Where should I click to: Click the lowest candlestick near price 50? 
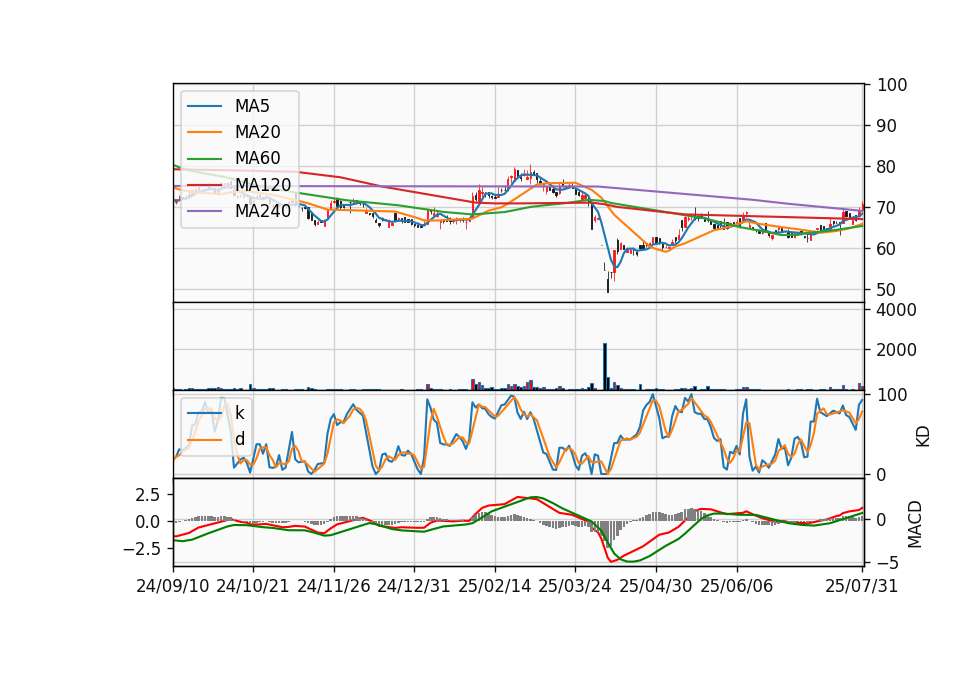click(x=608, y=283)
